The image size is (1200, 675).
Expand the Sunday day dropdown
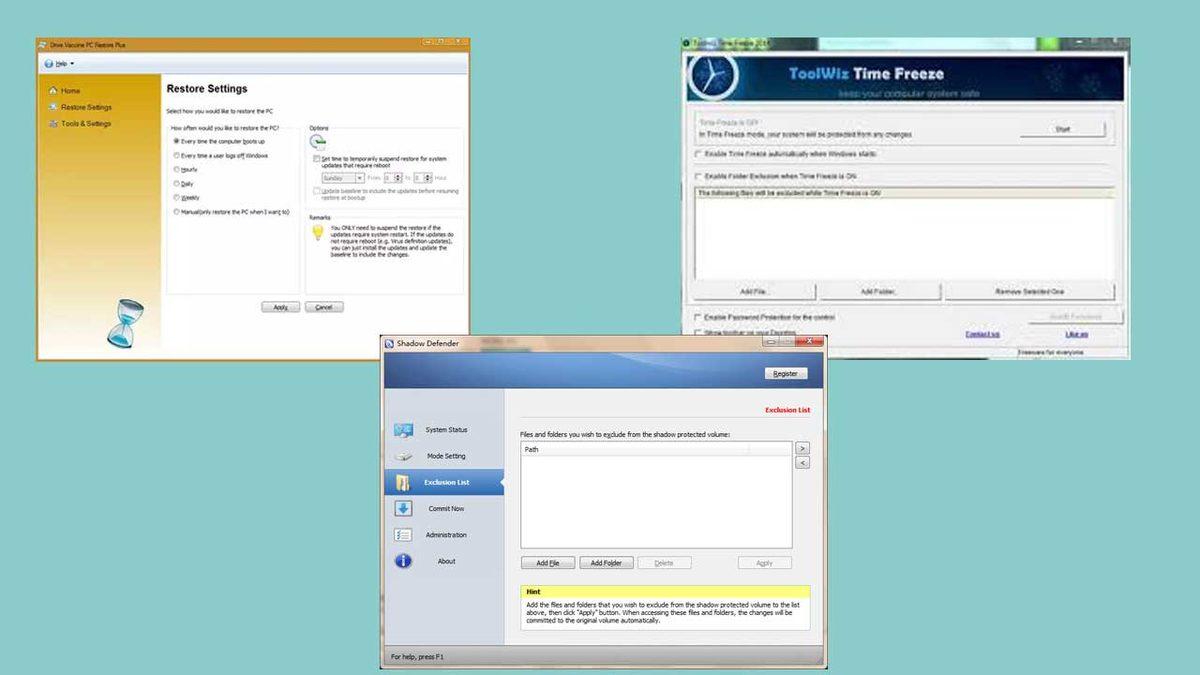(x=342, y=178)
